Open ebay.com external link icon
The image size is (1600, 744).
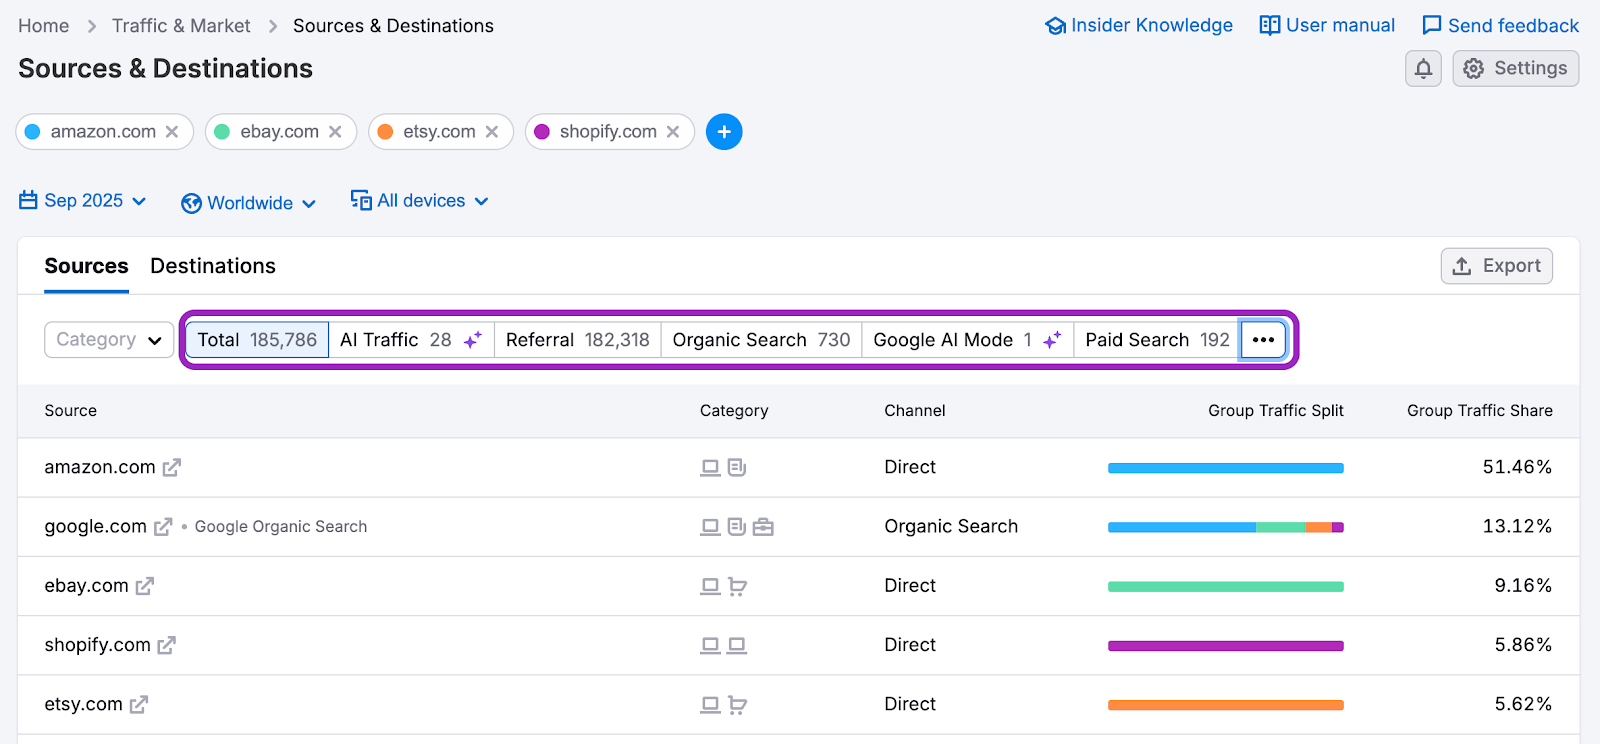click(x=145, y=586)
